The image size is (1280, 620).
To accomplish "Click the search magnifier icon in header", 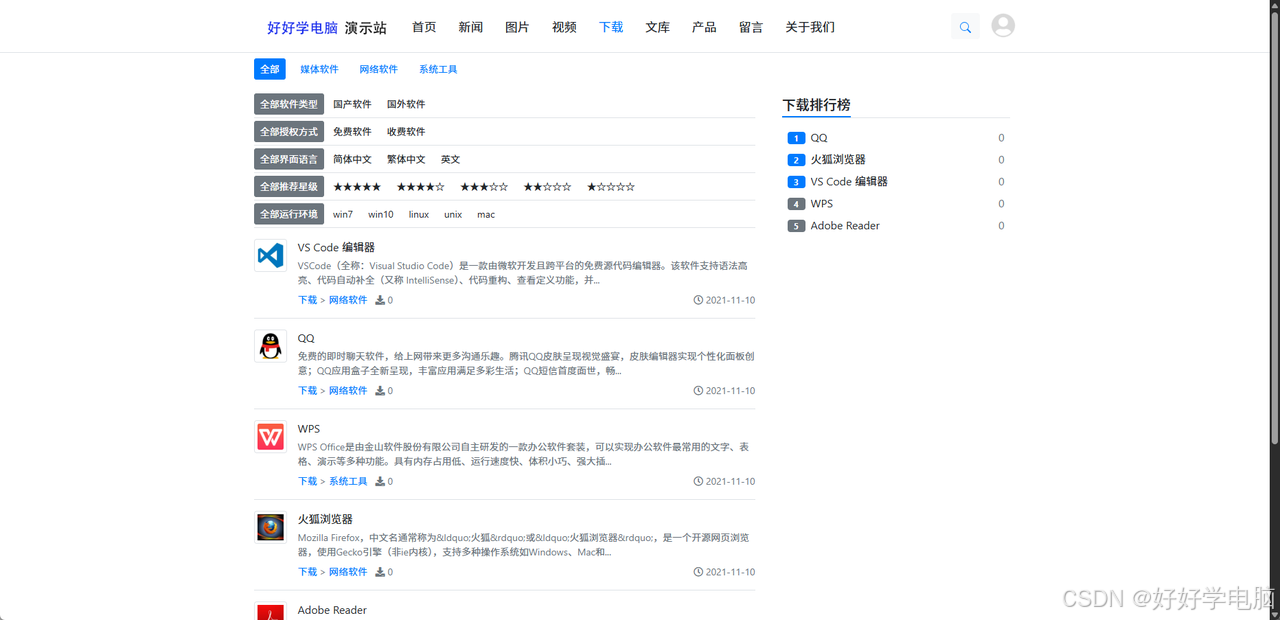I will tap(965, 27).
